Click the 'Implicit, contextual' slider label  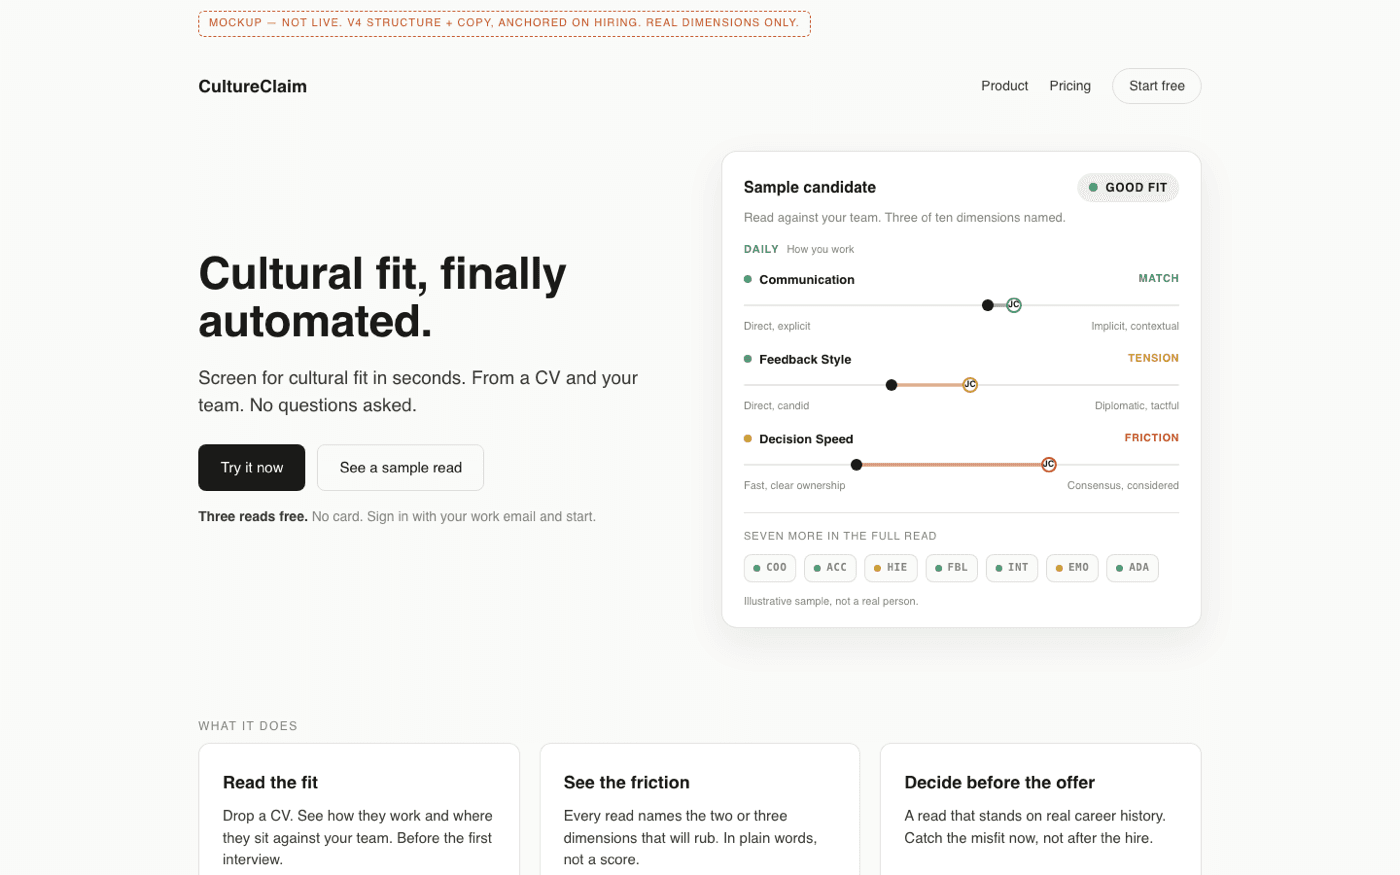(1134, 326)
